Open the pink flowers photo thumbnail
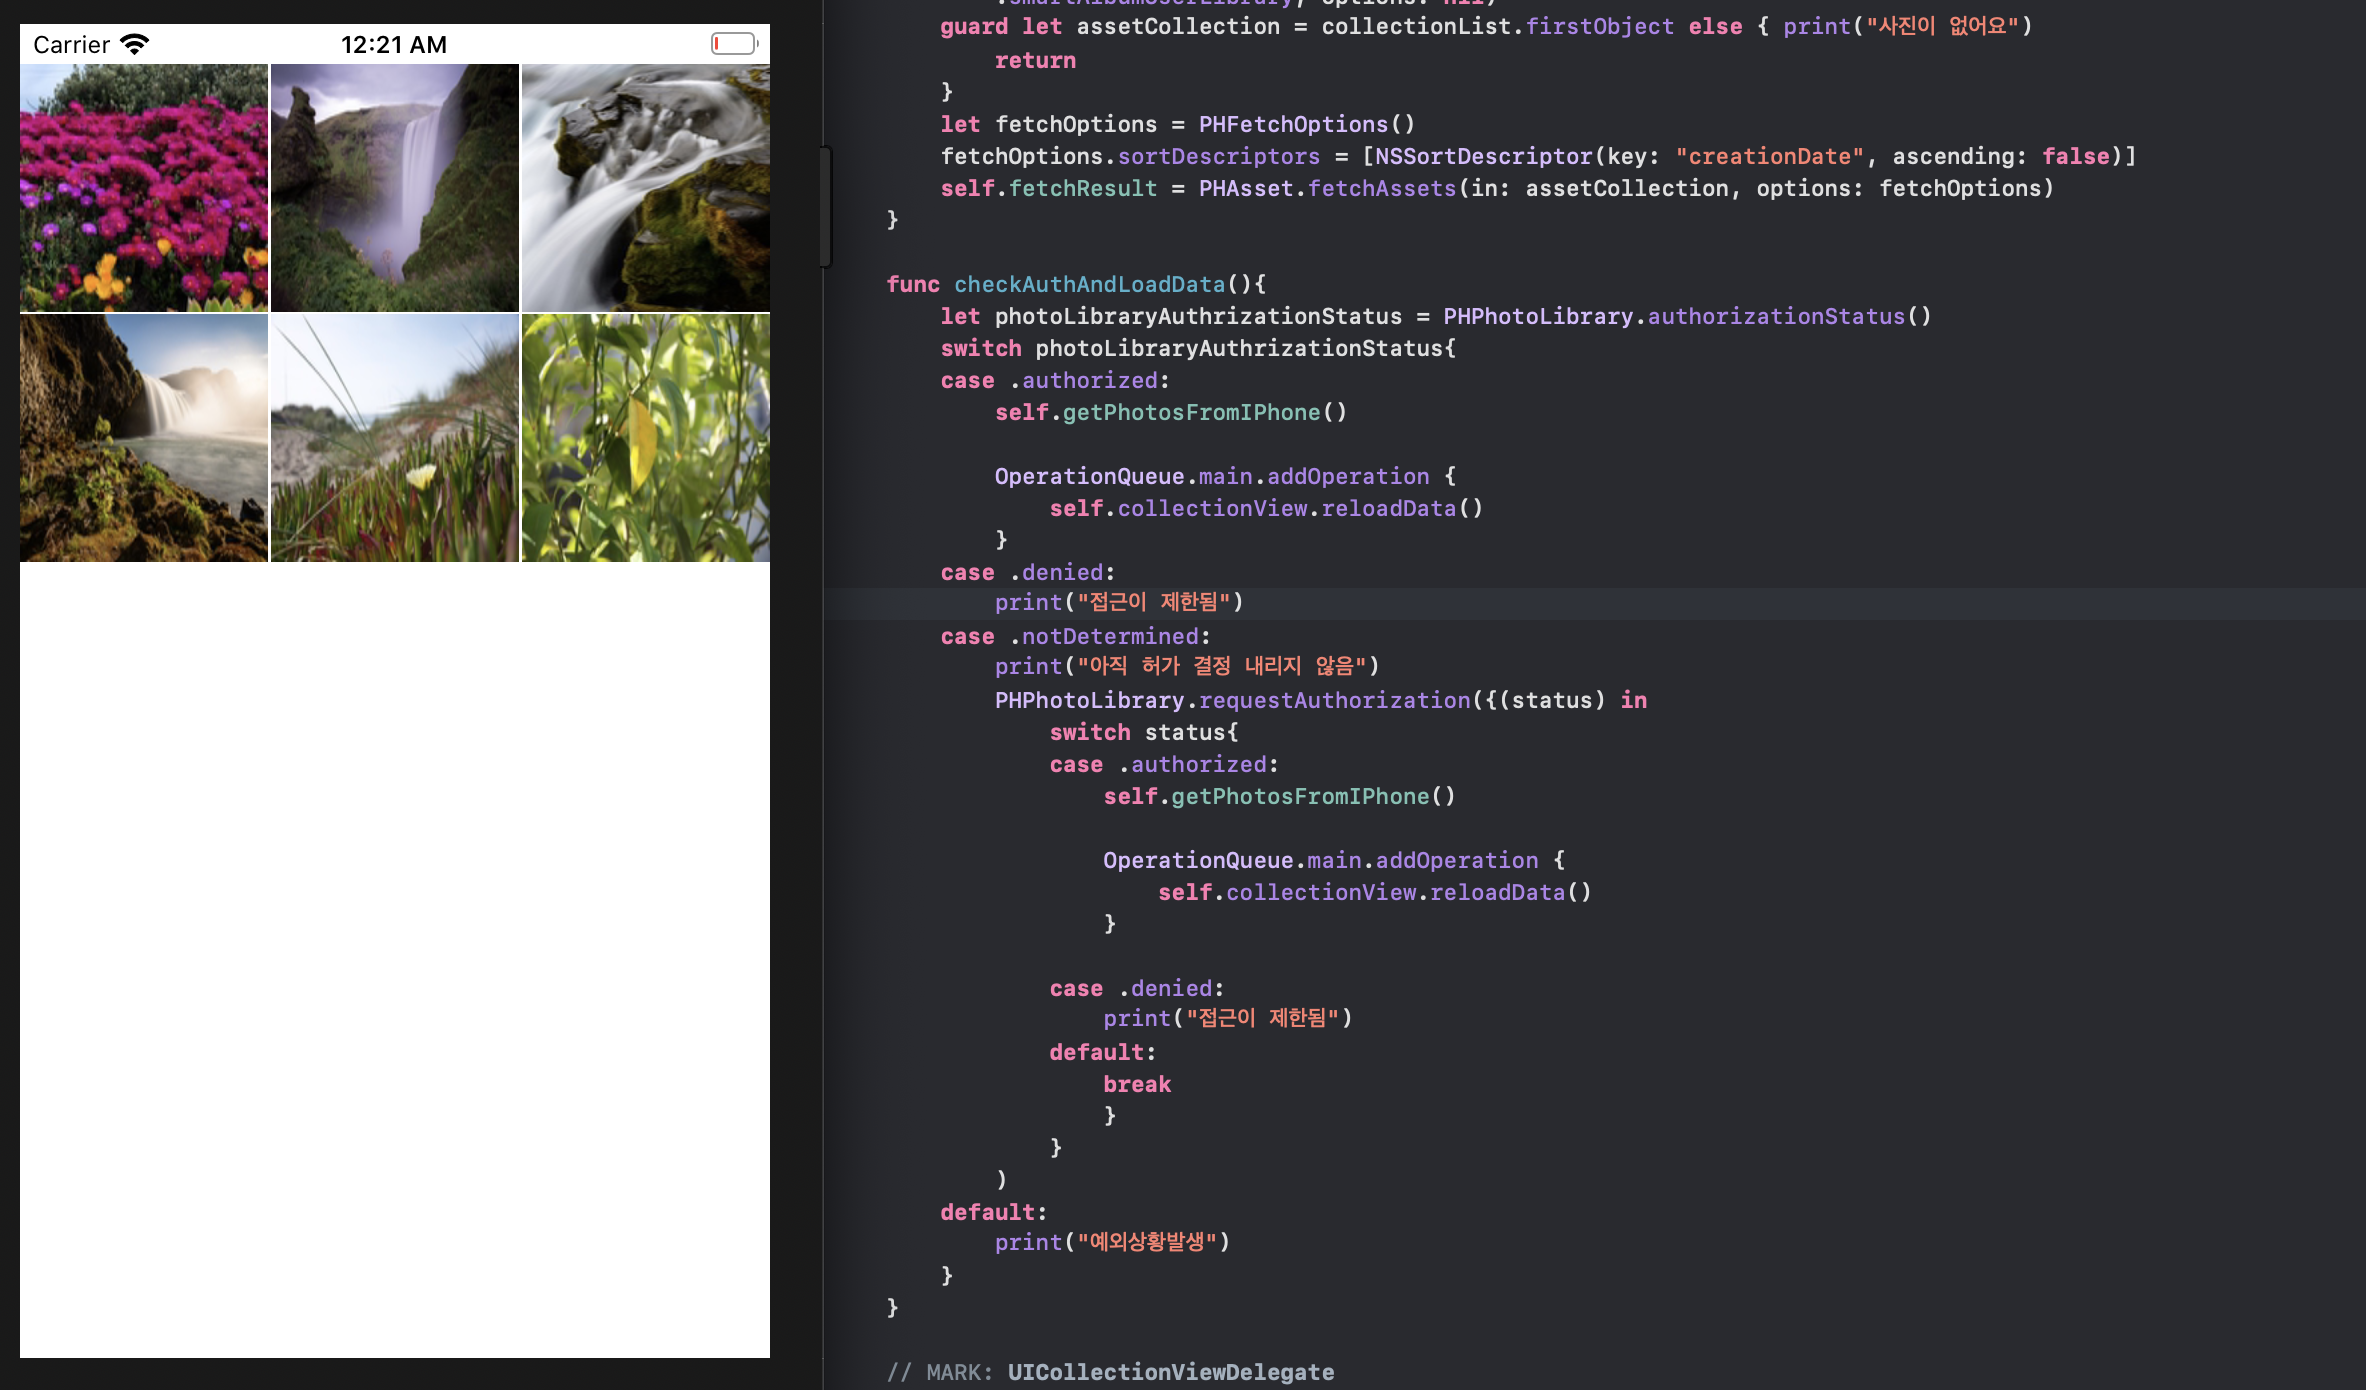 coord(144,188)
